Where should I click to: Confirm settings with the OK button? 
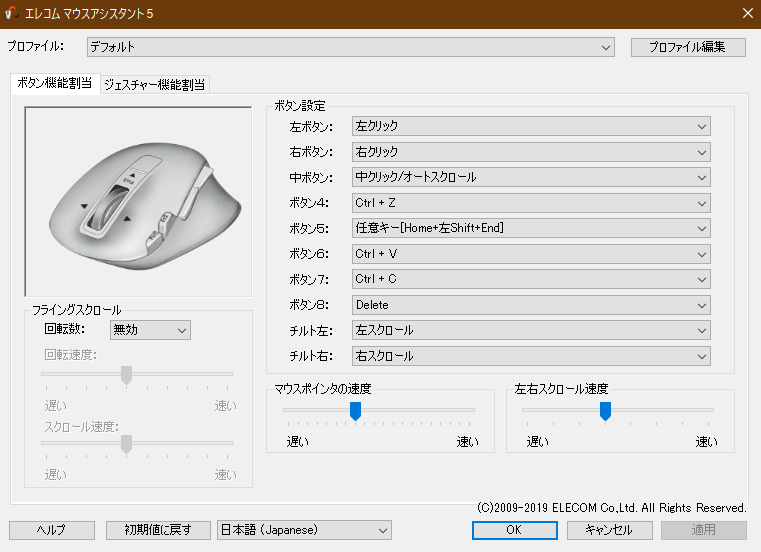point(514,530)
